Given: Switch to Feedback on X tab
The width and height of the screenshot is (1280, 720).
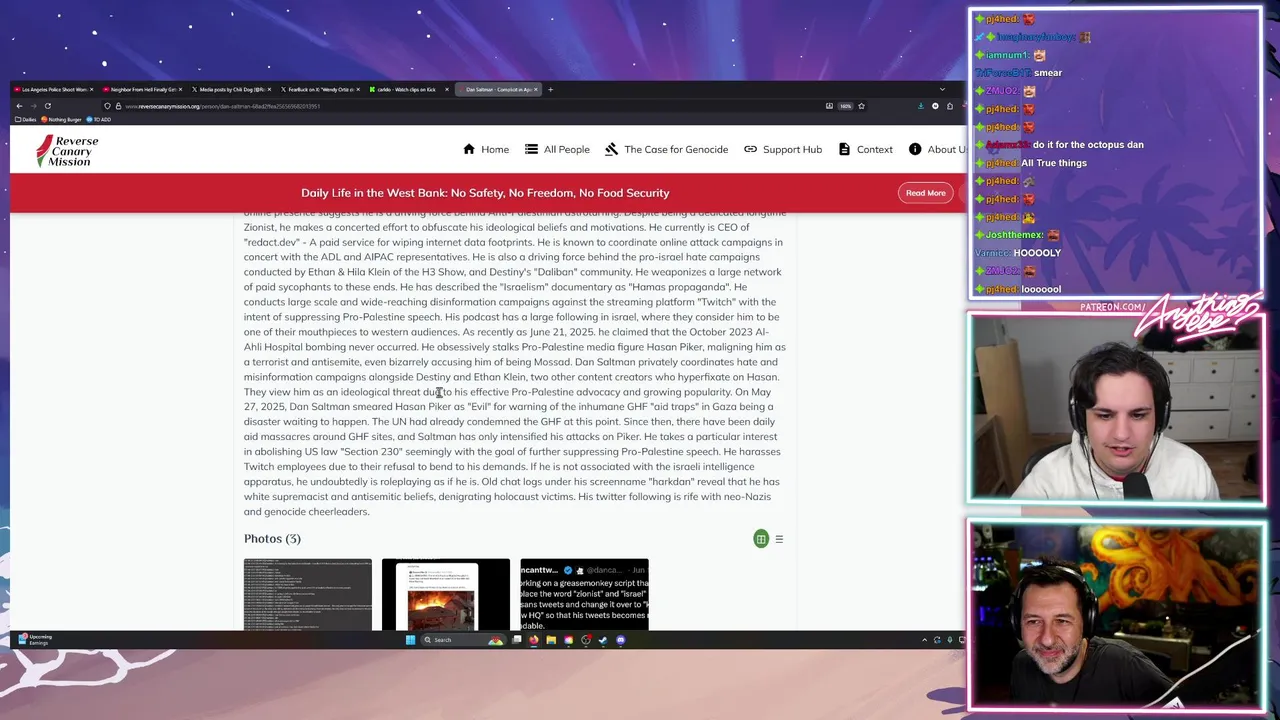Looking at the screenshot, I should click(x=318, y=89).
